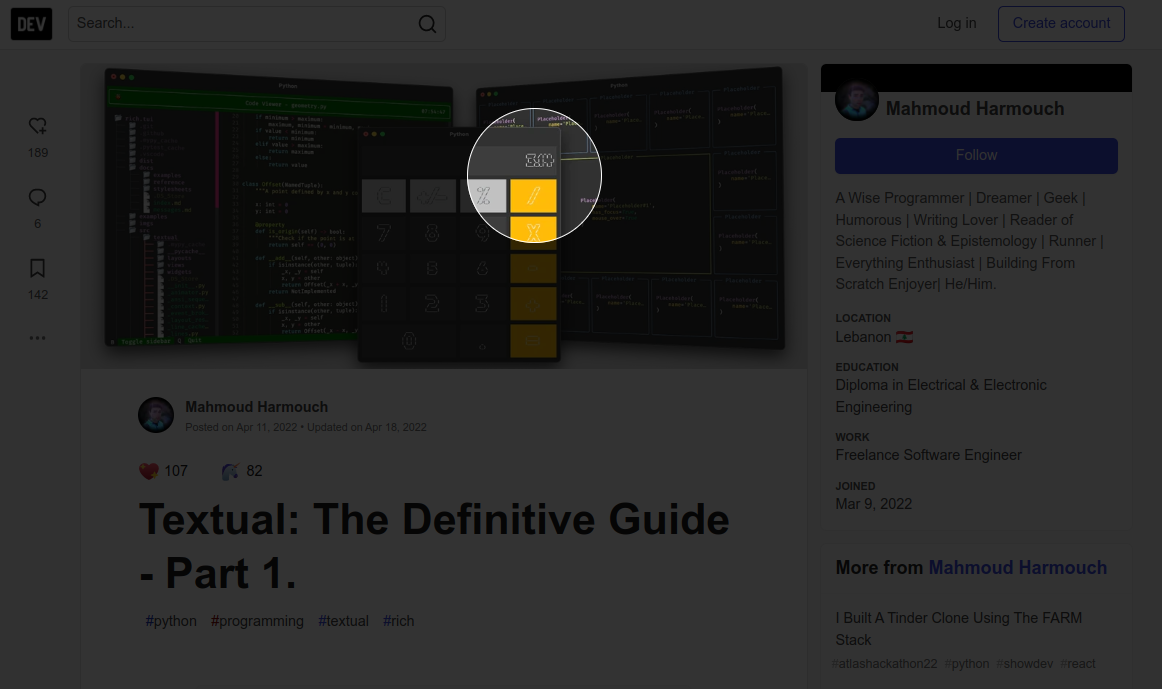The image size is (1162, 689).
Task: Open the #python tag below the title
Action: point(171,621)
